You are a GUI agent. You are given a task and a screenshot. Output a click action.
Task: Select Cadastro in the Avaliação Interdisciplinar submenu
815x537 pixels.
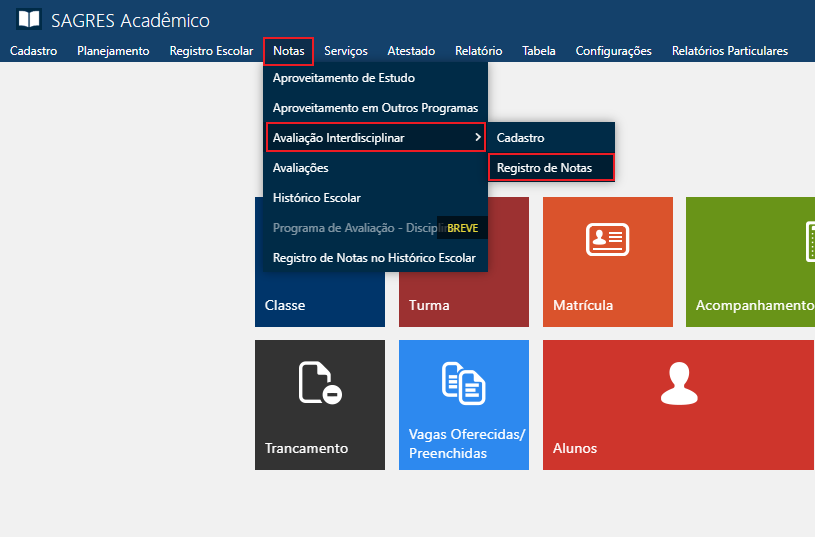coord(520,138)
